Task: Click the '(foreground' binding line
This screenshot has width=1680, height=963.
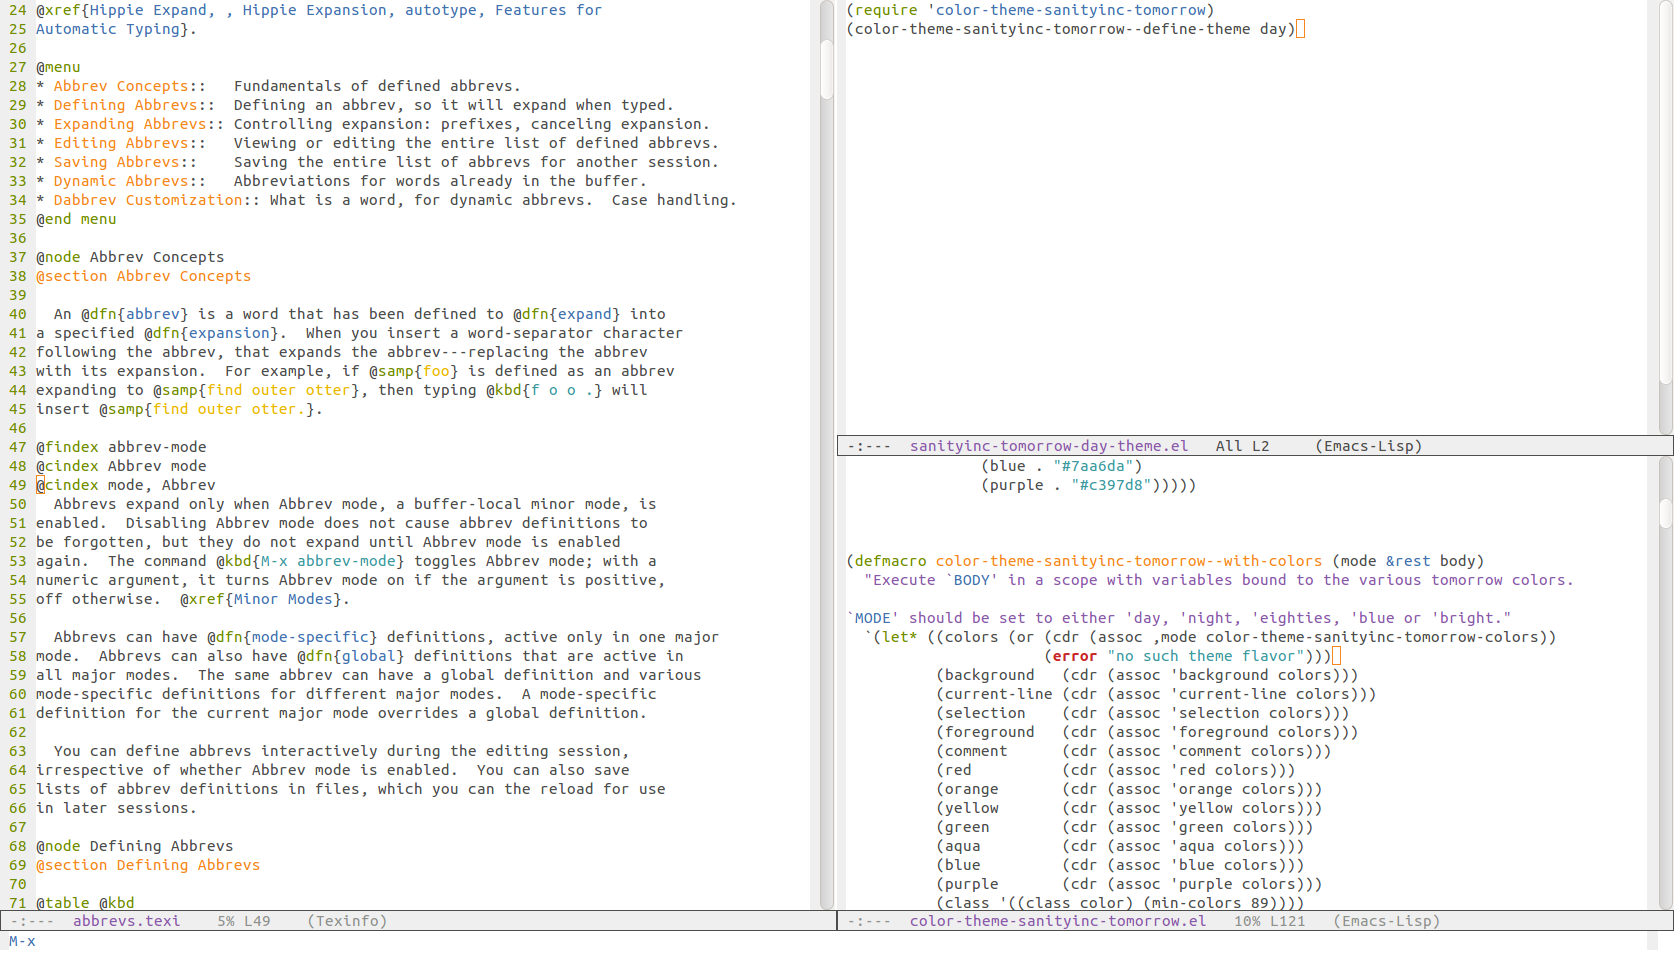Action: pyautogui.click(x=1147, y=732)
